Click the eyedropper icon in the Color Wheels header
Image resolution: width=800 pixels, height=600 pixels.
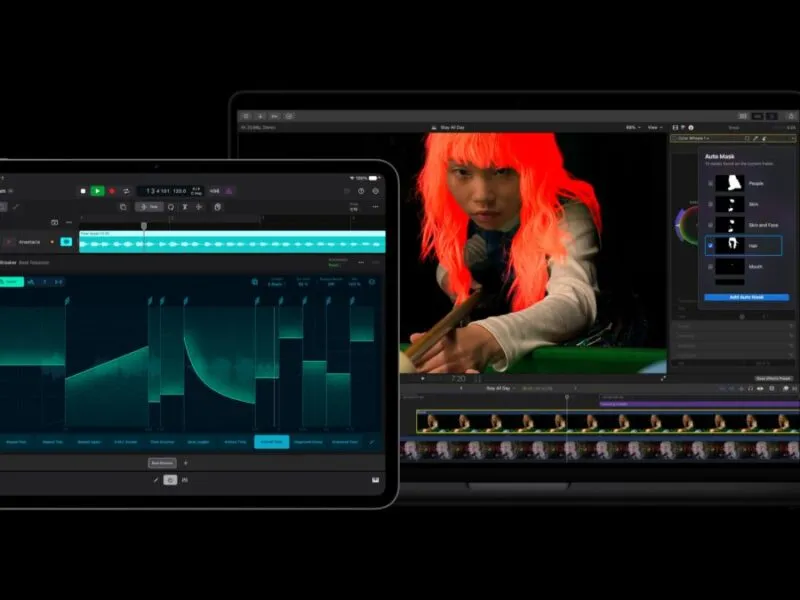tap(756, 138)
